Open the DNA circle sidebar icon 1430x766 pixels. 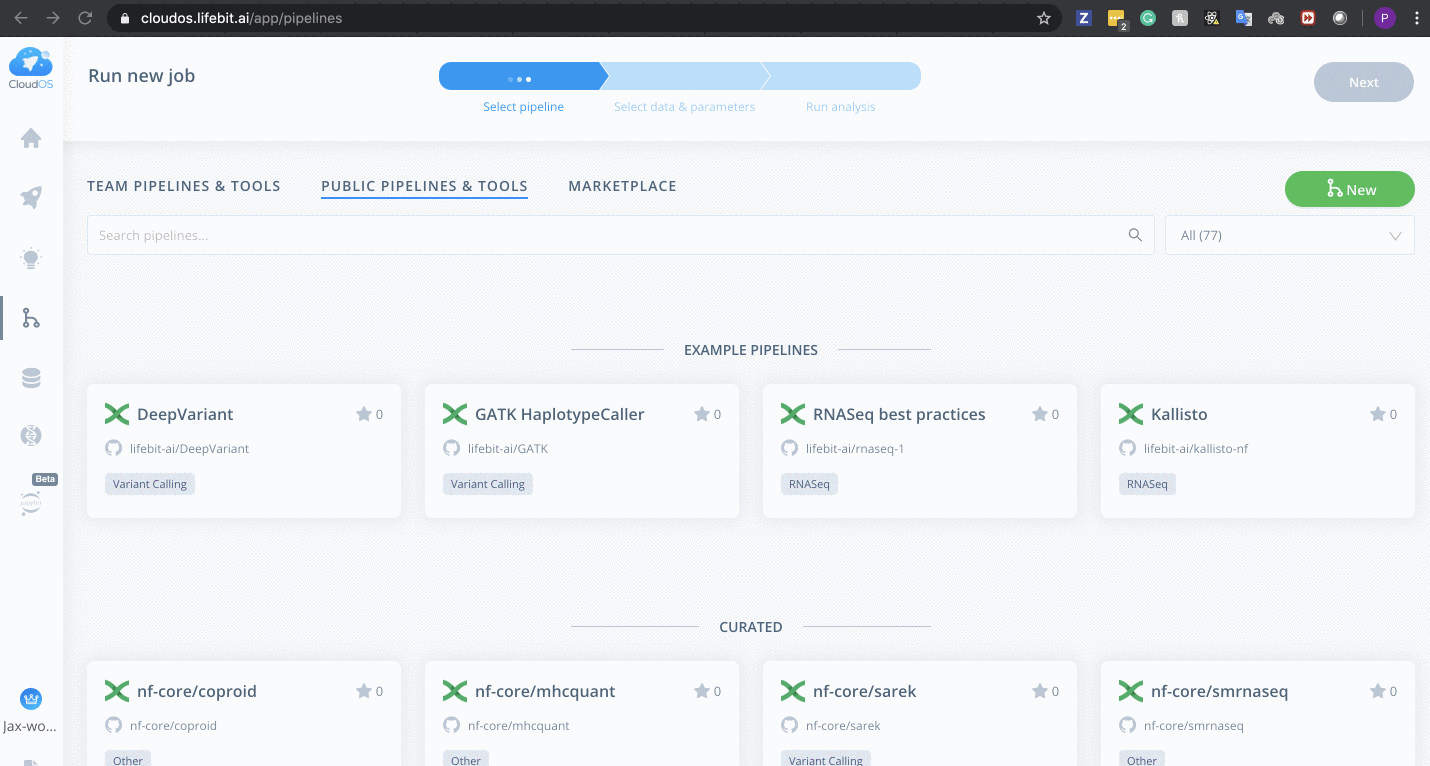click(31, 435)
